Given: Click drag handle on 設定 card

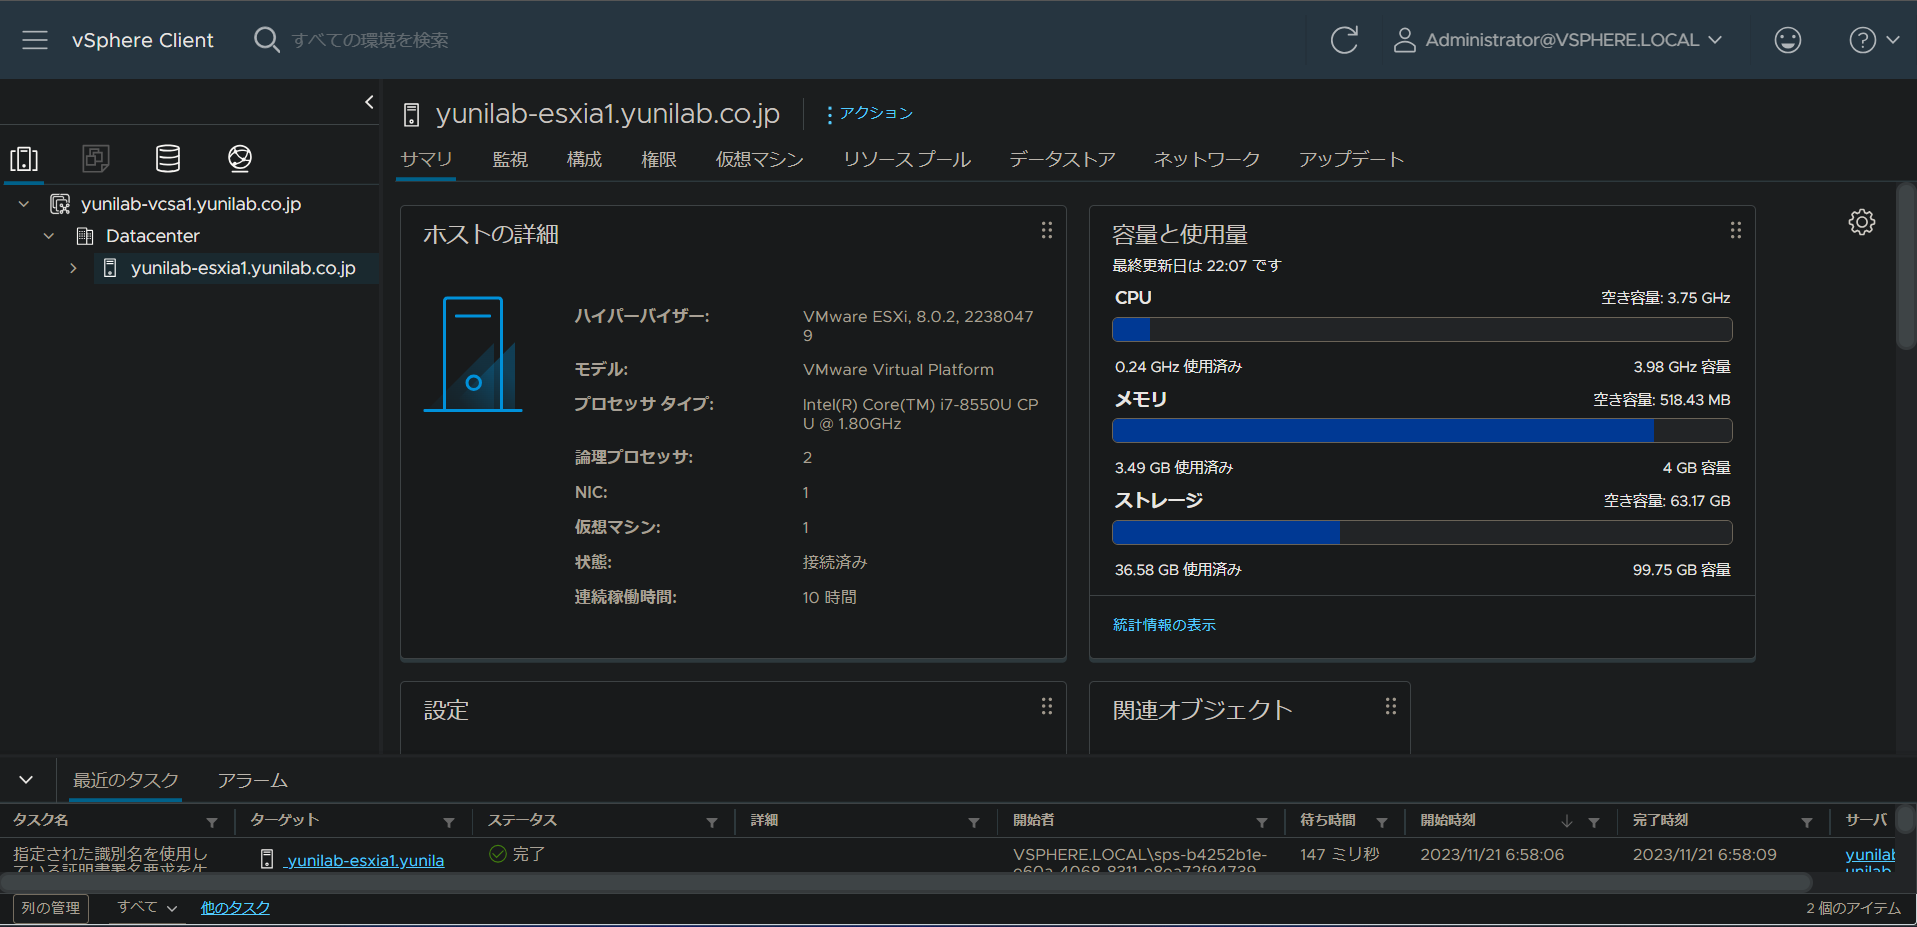Looking at the screenshot, I should point(1046,707).
